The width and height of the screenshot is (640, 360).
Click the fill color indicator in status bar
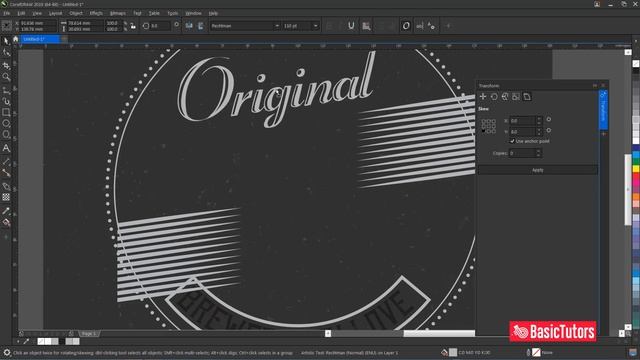(453, 352)
